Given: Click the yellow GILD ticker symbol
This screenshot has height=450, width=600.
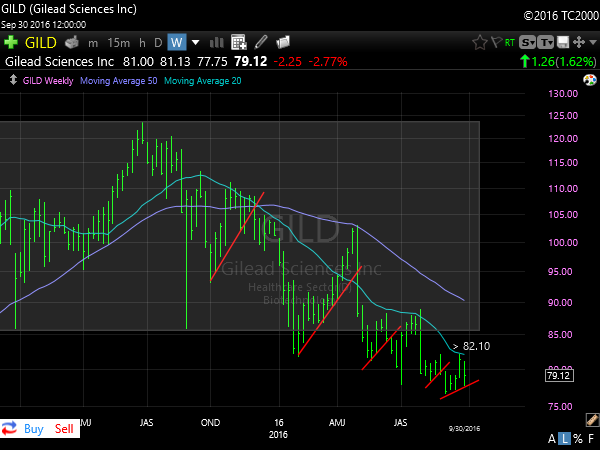Looking at the screenshot, I should tap(41, 42).
